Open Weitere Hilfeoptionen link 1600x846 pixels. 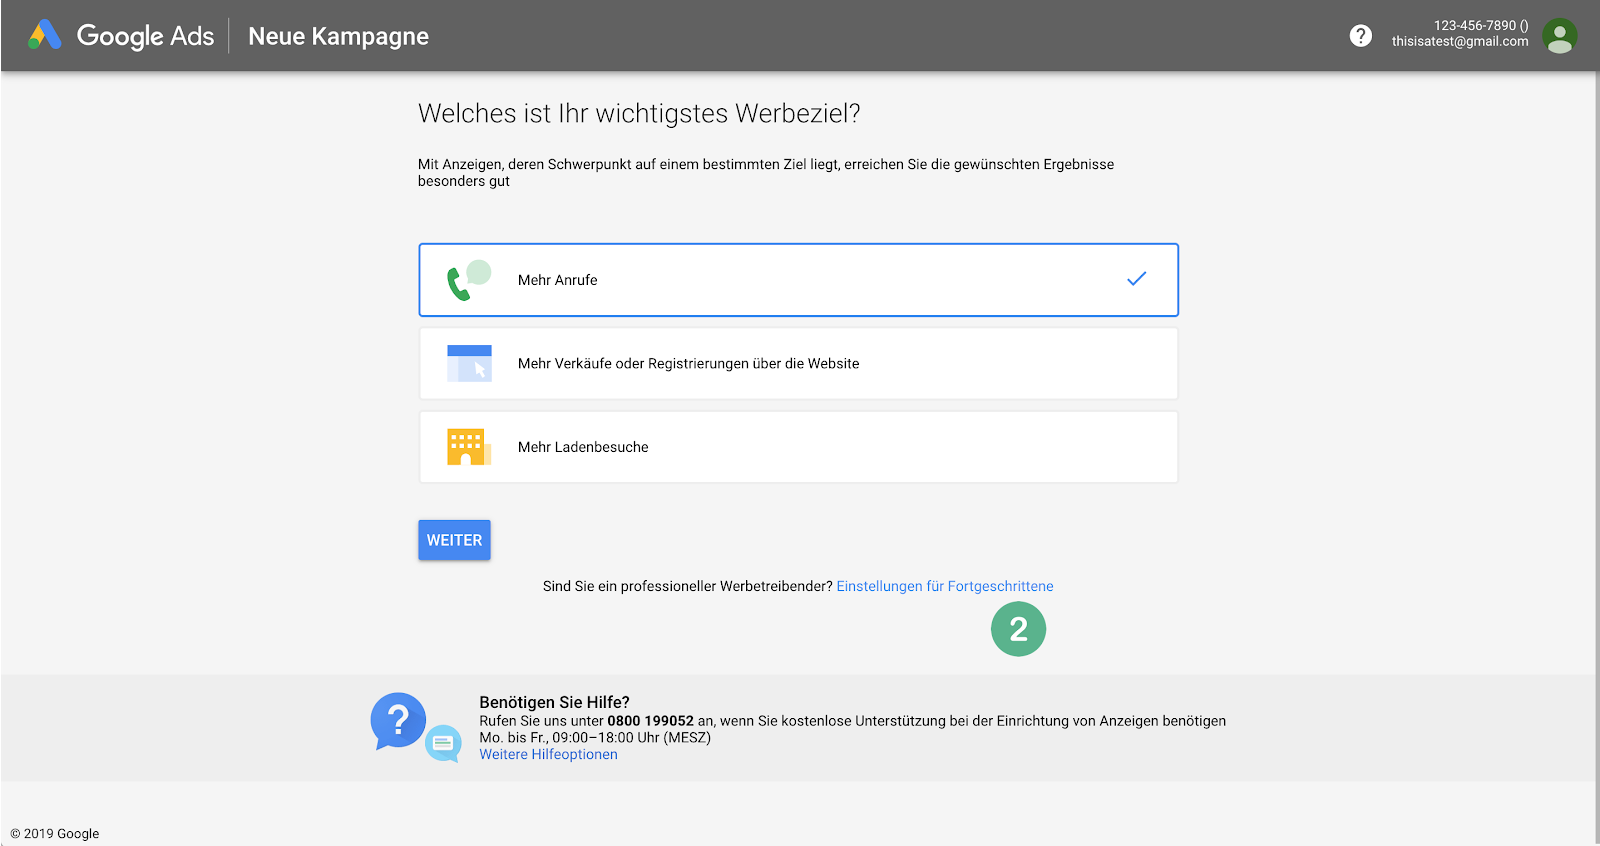pyautogui.click(x=548, y=755)
